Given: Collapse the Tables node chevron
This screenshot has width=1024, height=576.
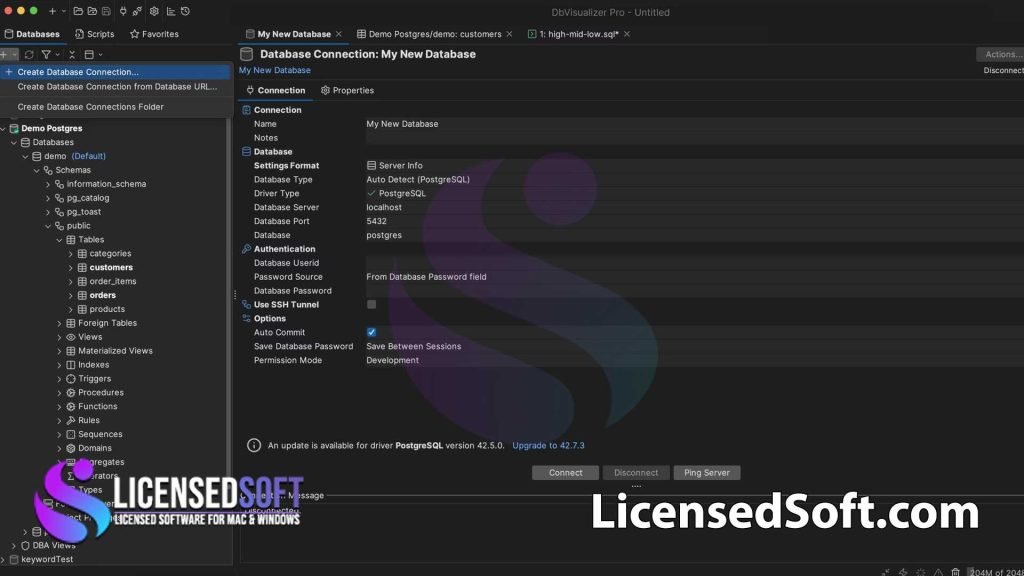Looking at the screenshot, I should tap(59, 240).
